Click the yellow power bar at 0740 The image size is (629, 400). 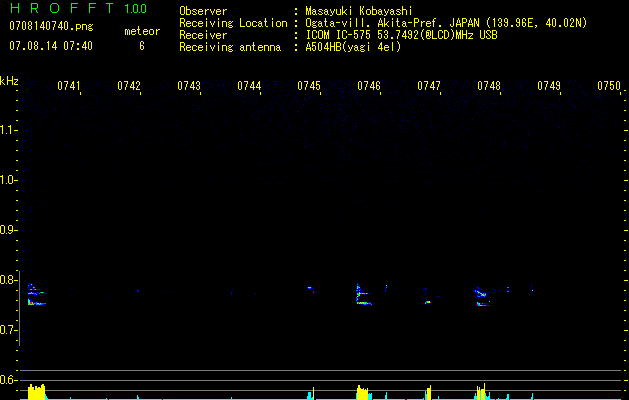point(37,392)
